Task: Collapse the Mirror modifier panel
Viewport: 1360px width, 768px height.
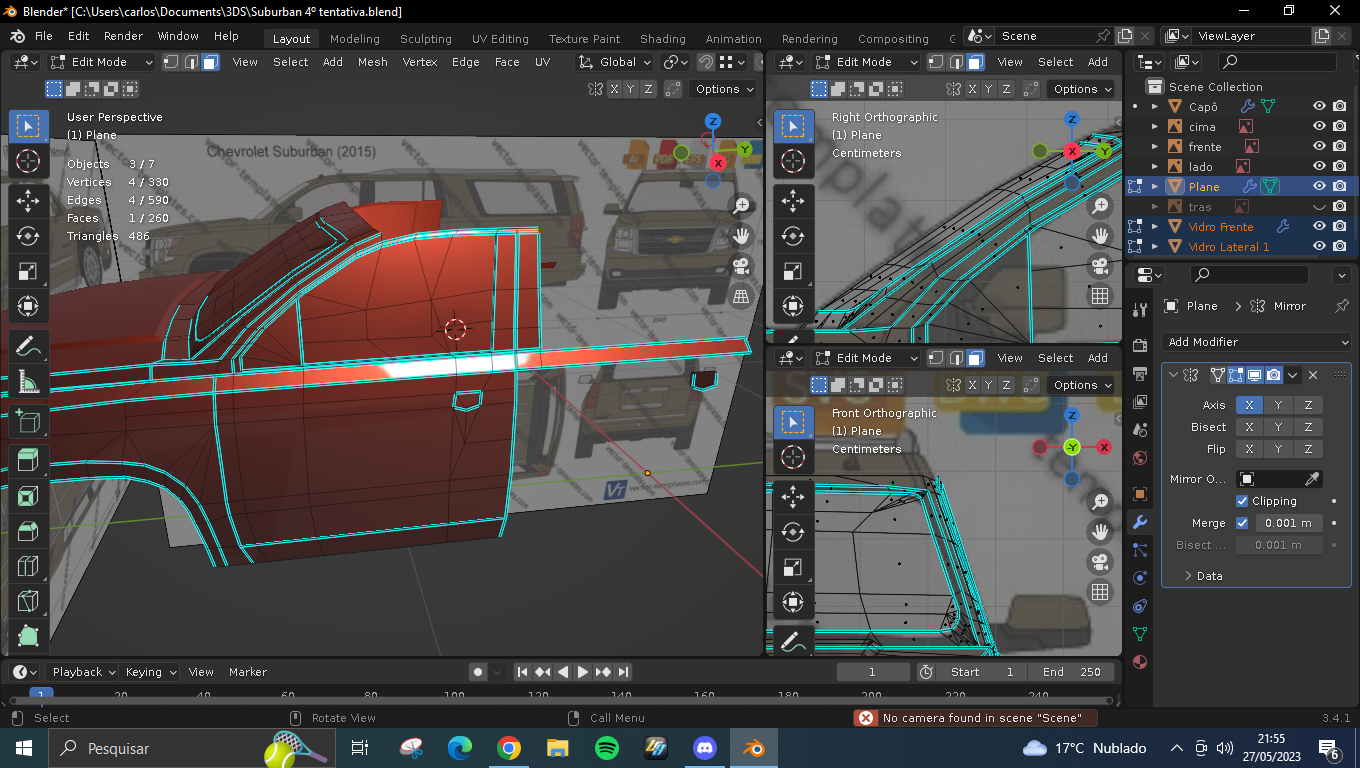Action: (x=1172, y=375)
